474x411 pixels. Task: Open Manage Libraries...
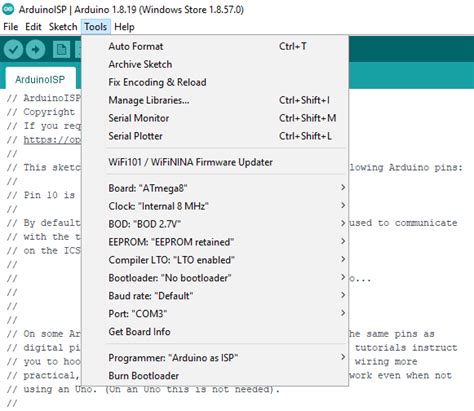pos(215,100)
